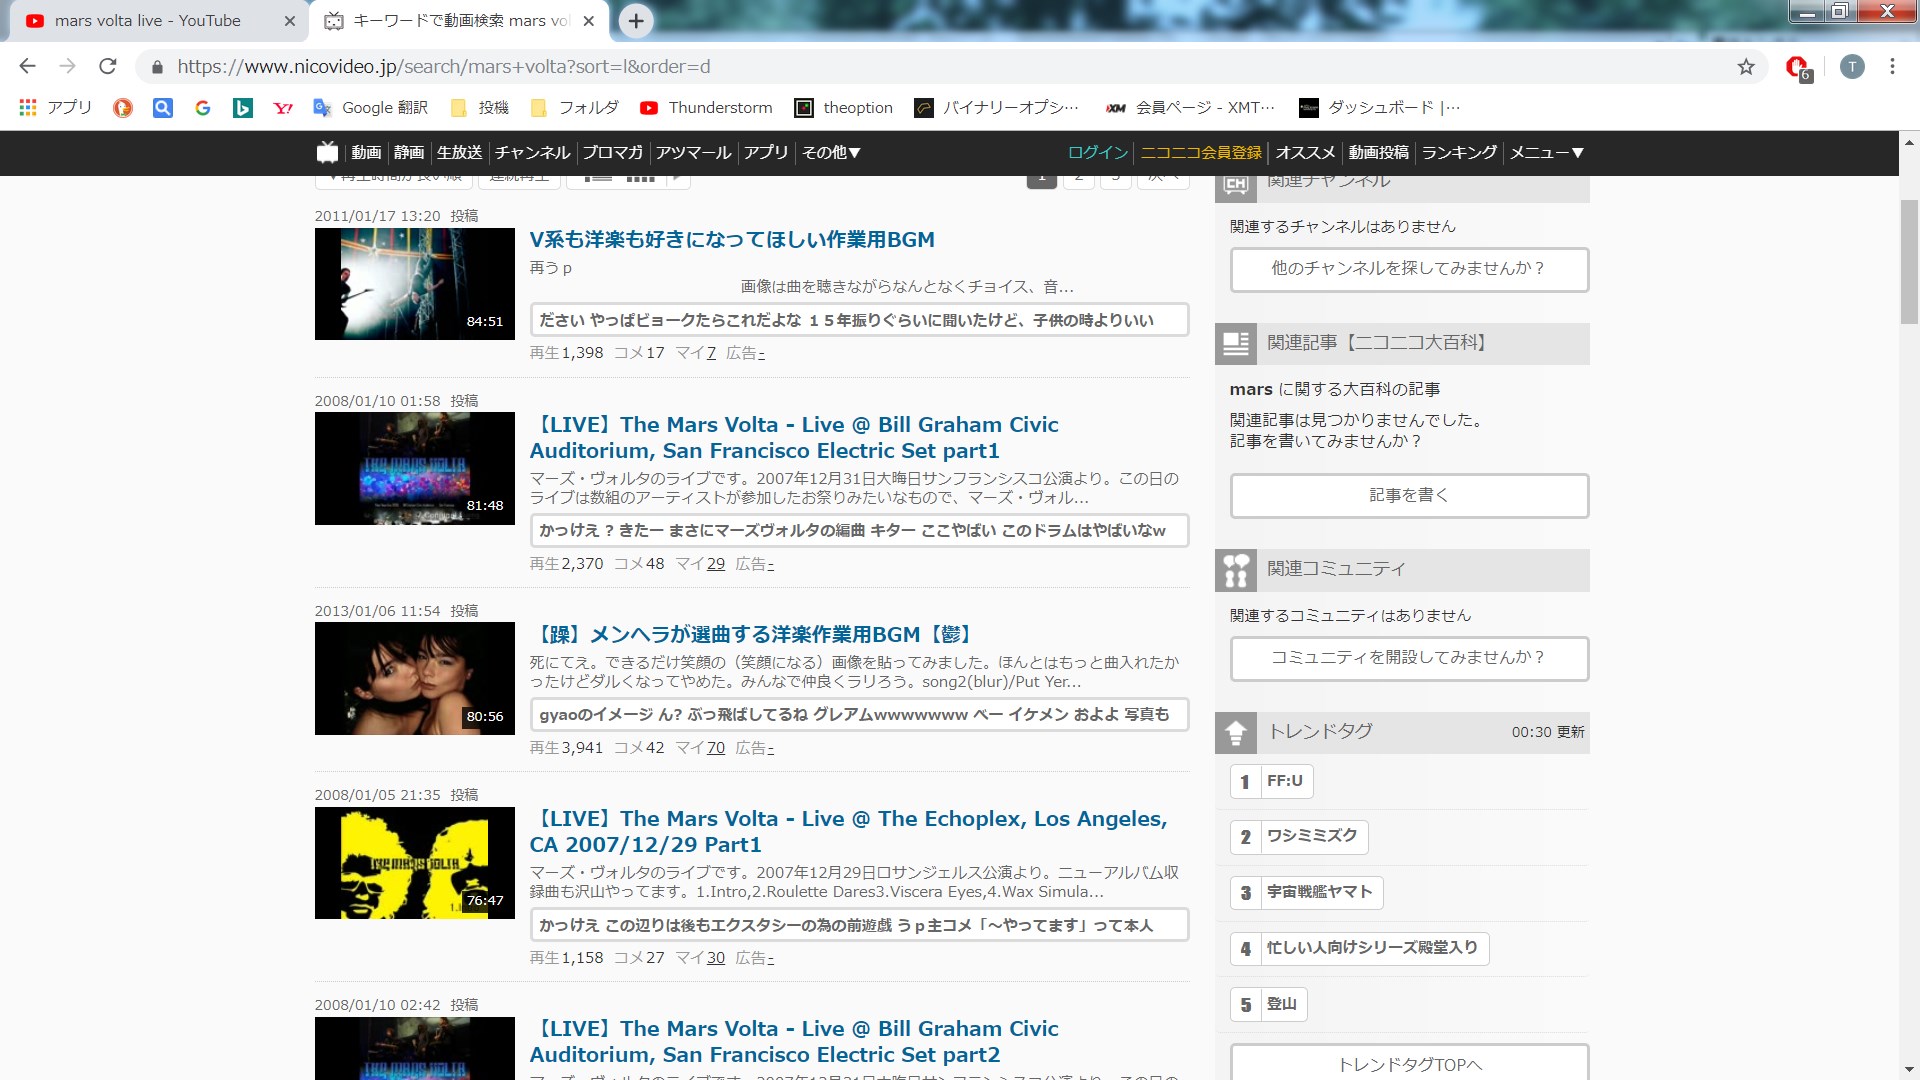This screenshot has width=1920, height=1080.
Task: Click the site lock icon in address bar
Action: point(157,67)
